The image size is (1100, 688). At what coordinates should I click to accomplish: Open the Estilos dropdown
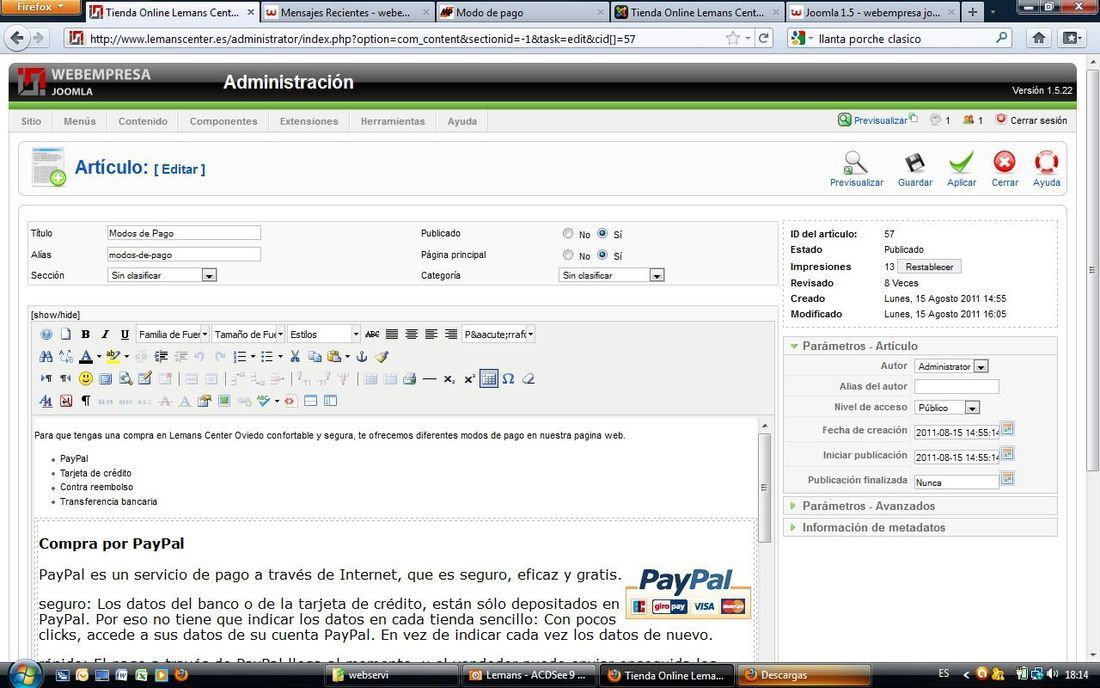[x=324, y=335]
